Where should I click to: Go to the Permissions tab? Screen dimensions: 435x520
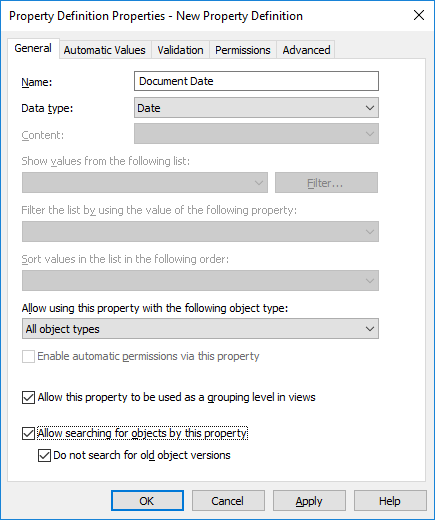coord(243,50)
